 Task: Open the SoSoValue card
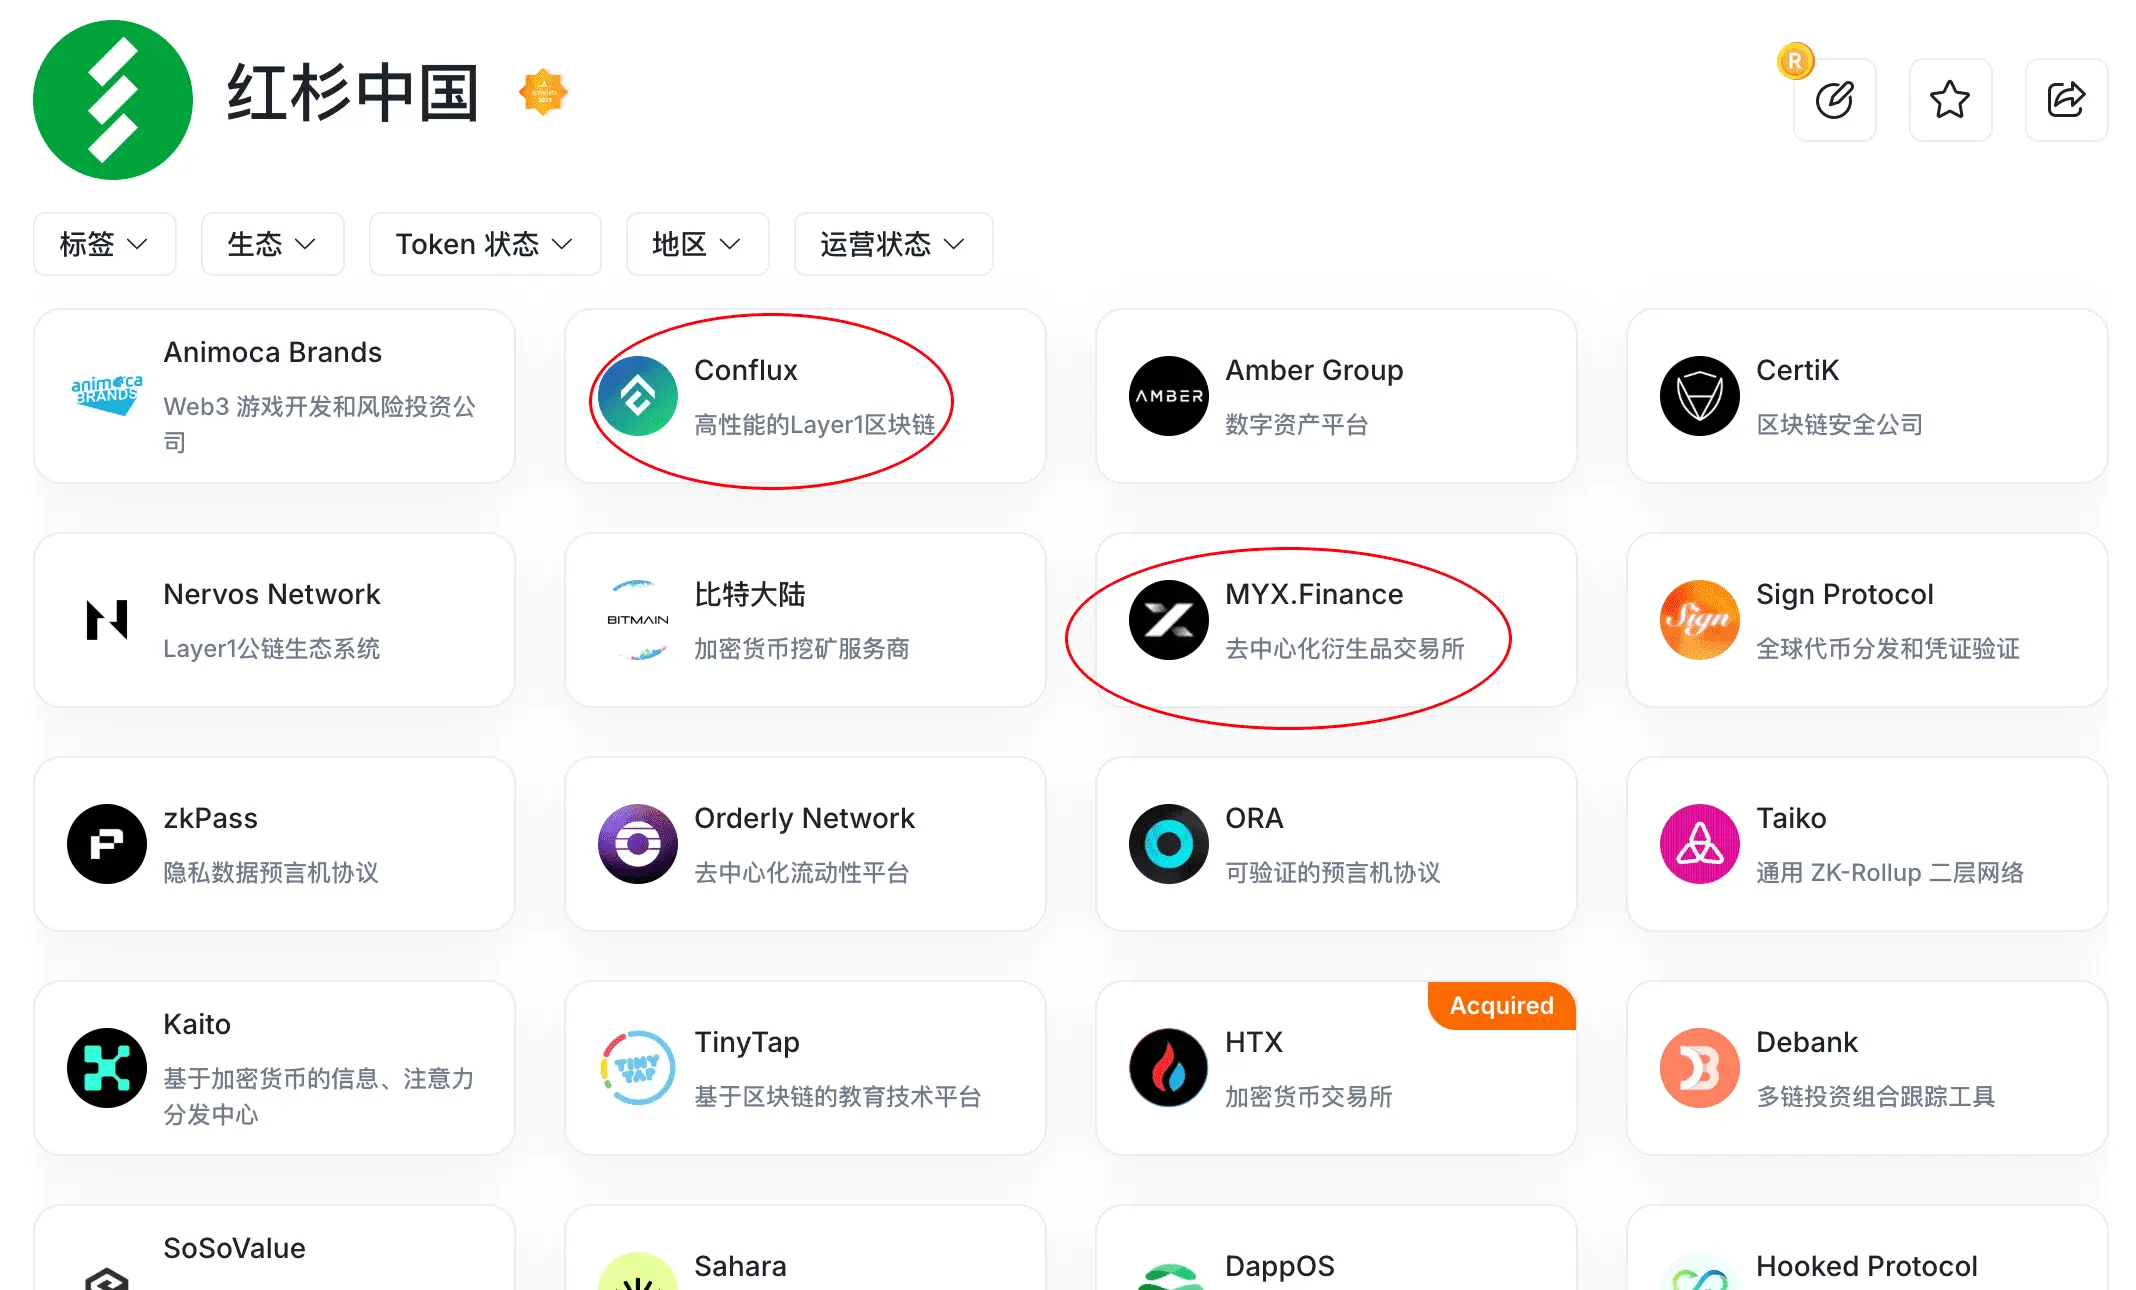[274, 1248]
